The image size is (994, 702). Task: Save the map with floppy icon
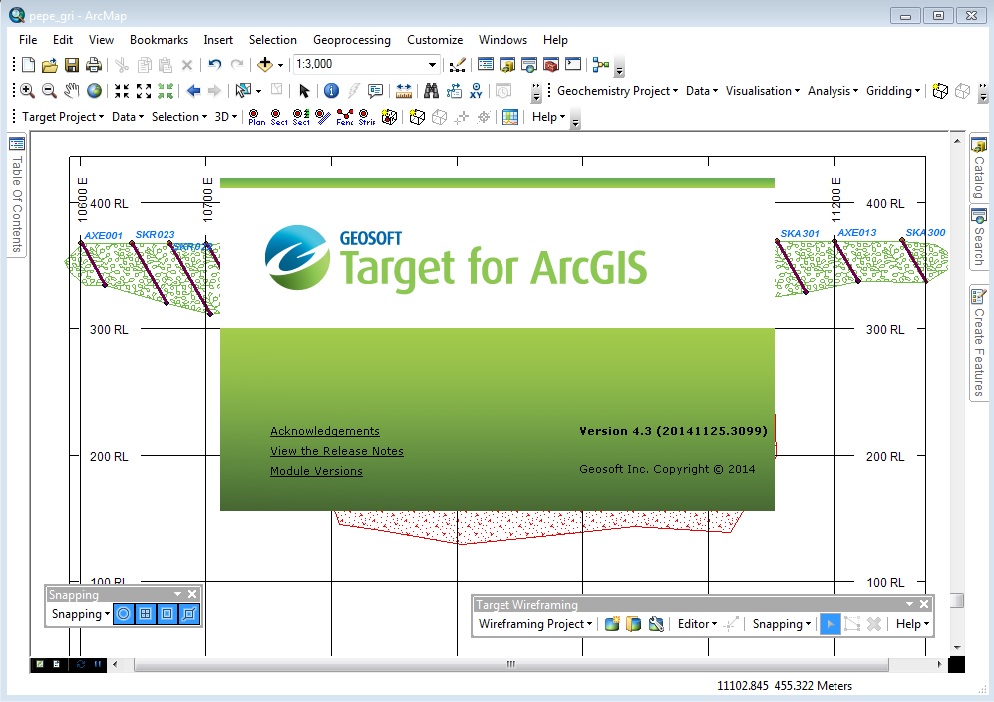[72, 64]
